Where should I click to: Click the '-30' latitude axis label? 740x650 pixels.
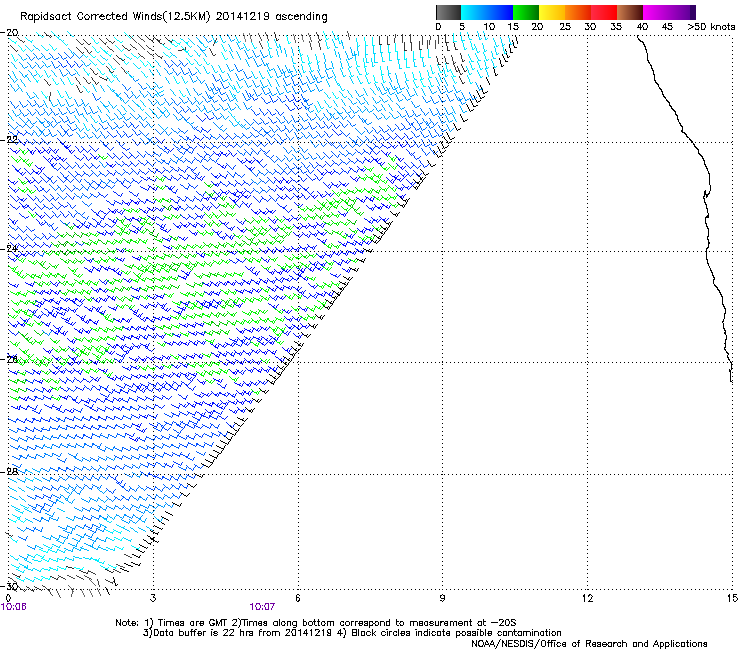coord(9,586)
